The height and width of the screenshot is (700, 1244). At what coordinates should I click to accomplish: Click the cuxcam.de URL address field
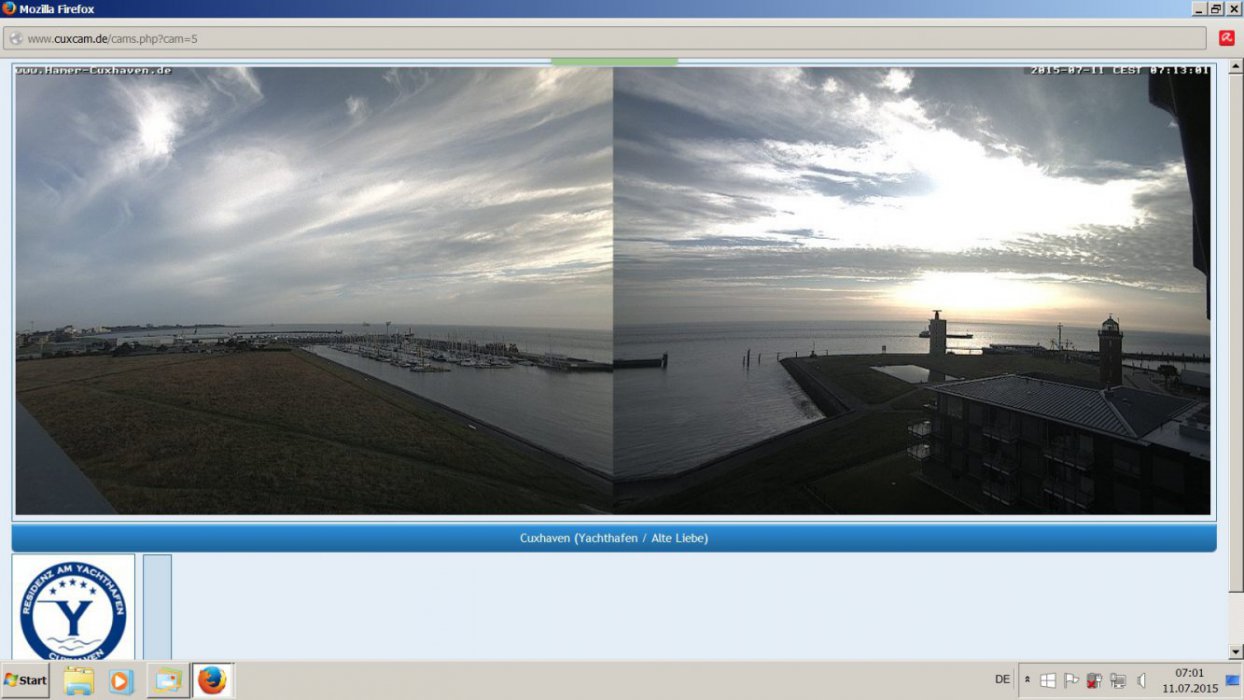[600, 39]
